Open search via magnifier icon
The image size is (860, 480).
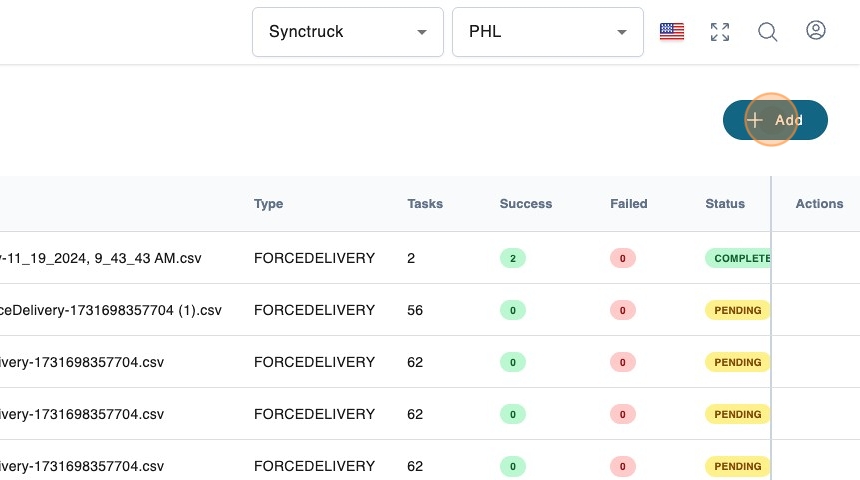(767, 32)
